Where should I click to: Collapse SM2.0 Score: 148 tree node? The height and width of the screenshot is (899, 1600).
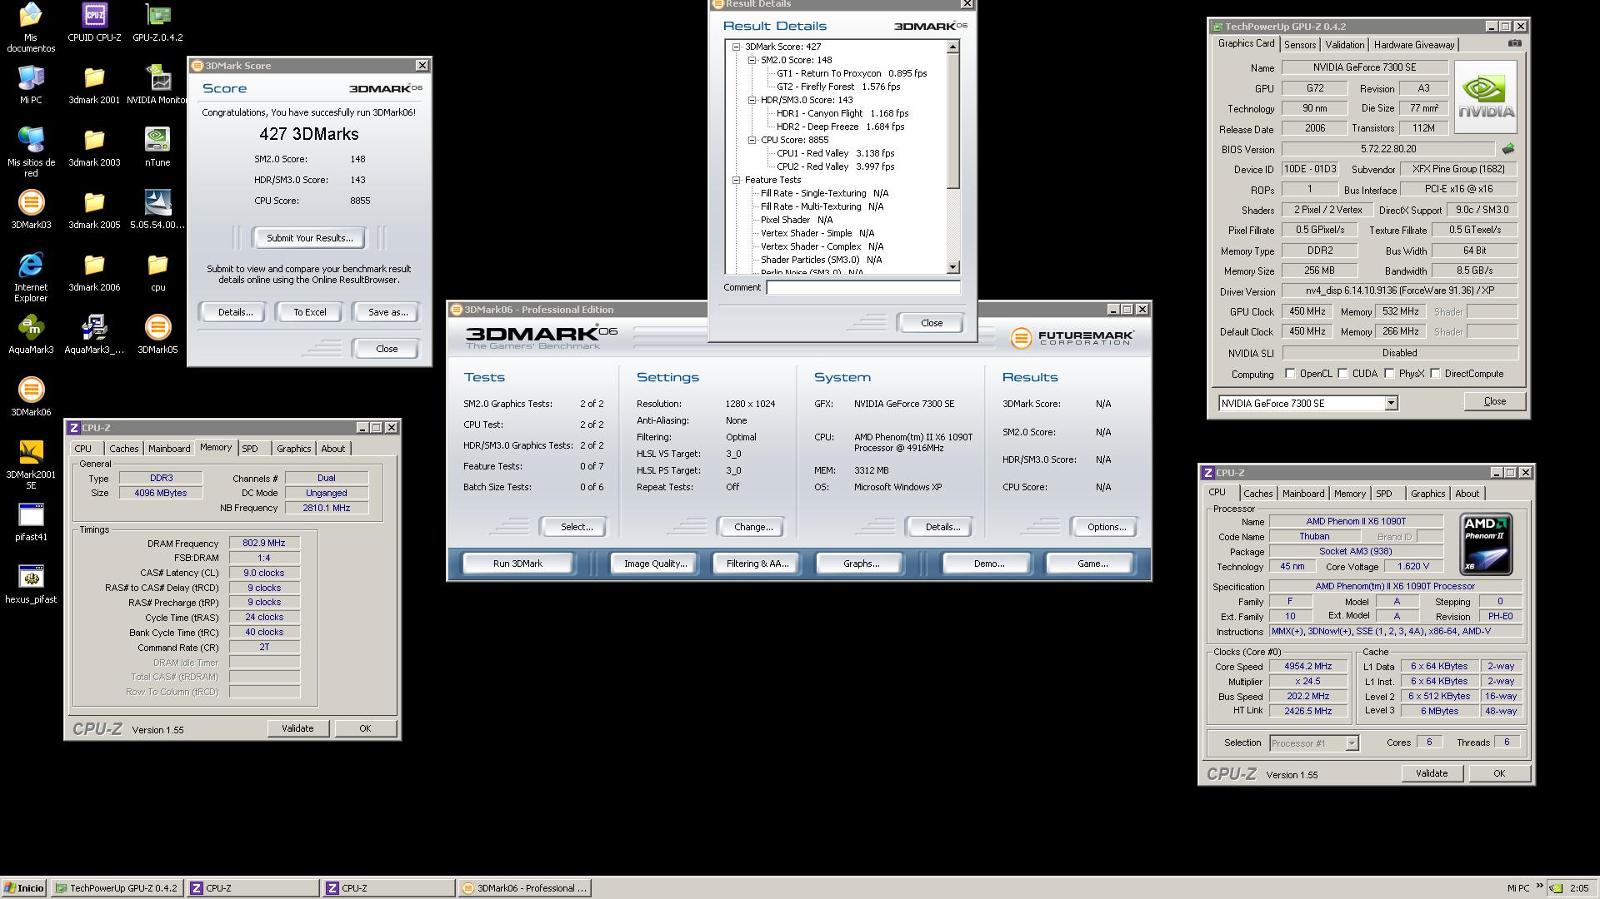752,60
